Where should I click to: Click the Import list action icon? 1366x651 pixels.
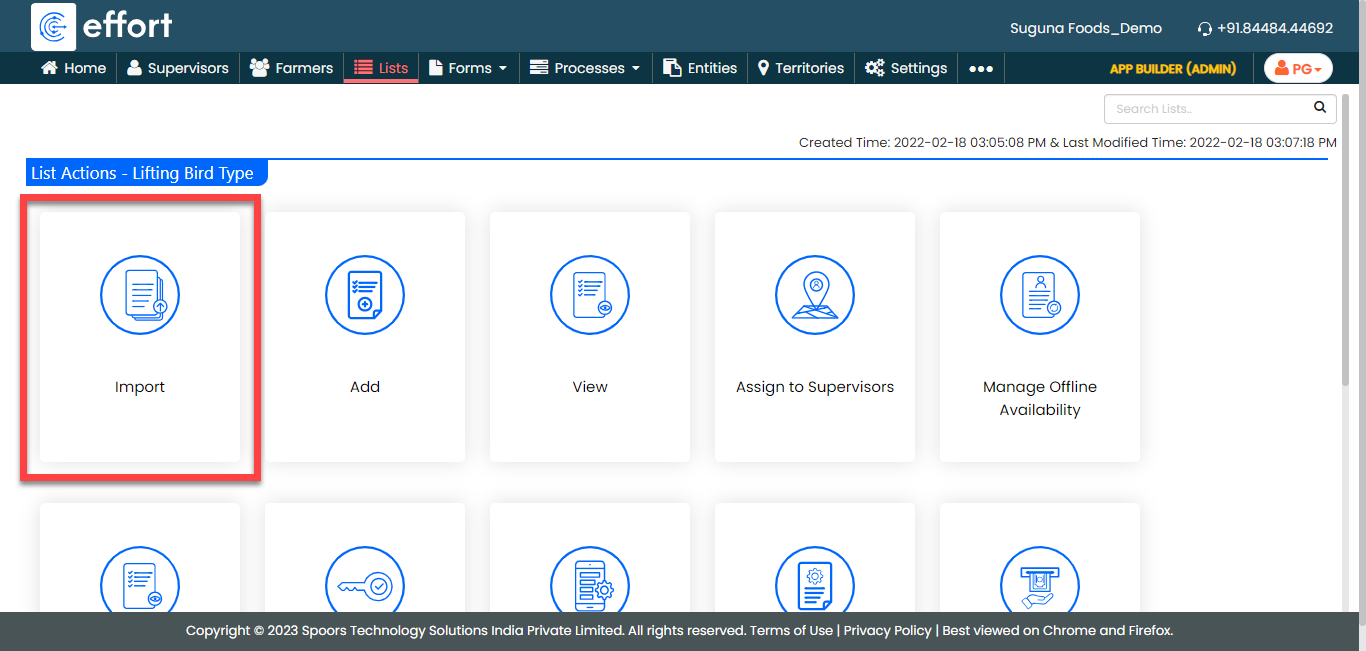[140, 294]
